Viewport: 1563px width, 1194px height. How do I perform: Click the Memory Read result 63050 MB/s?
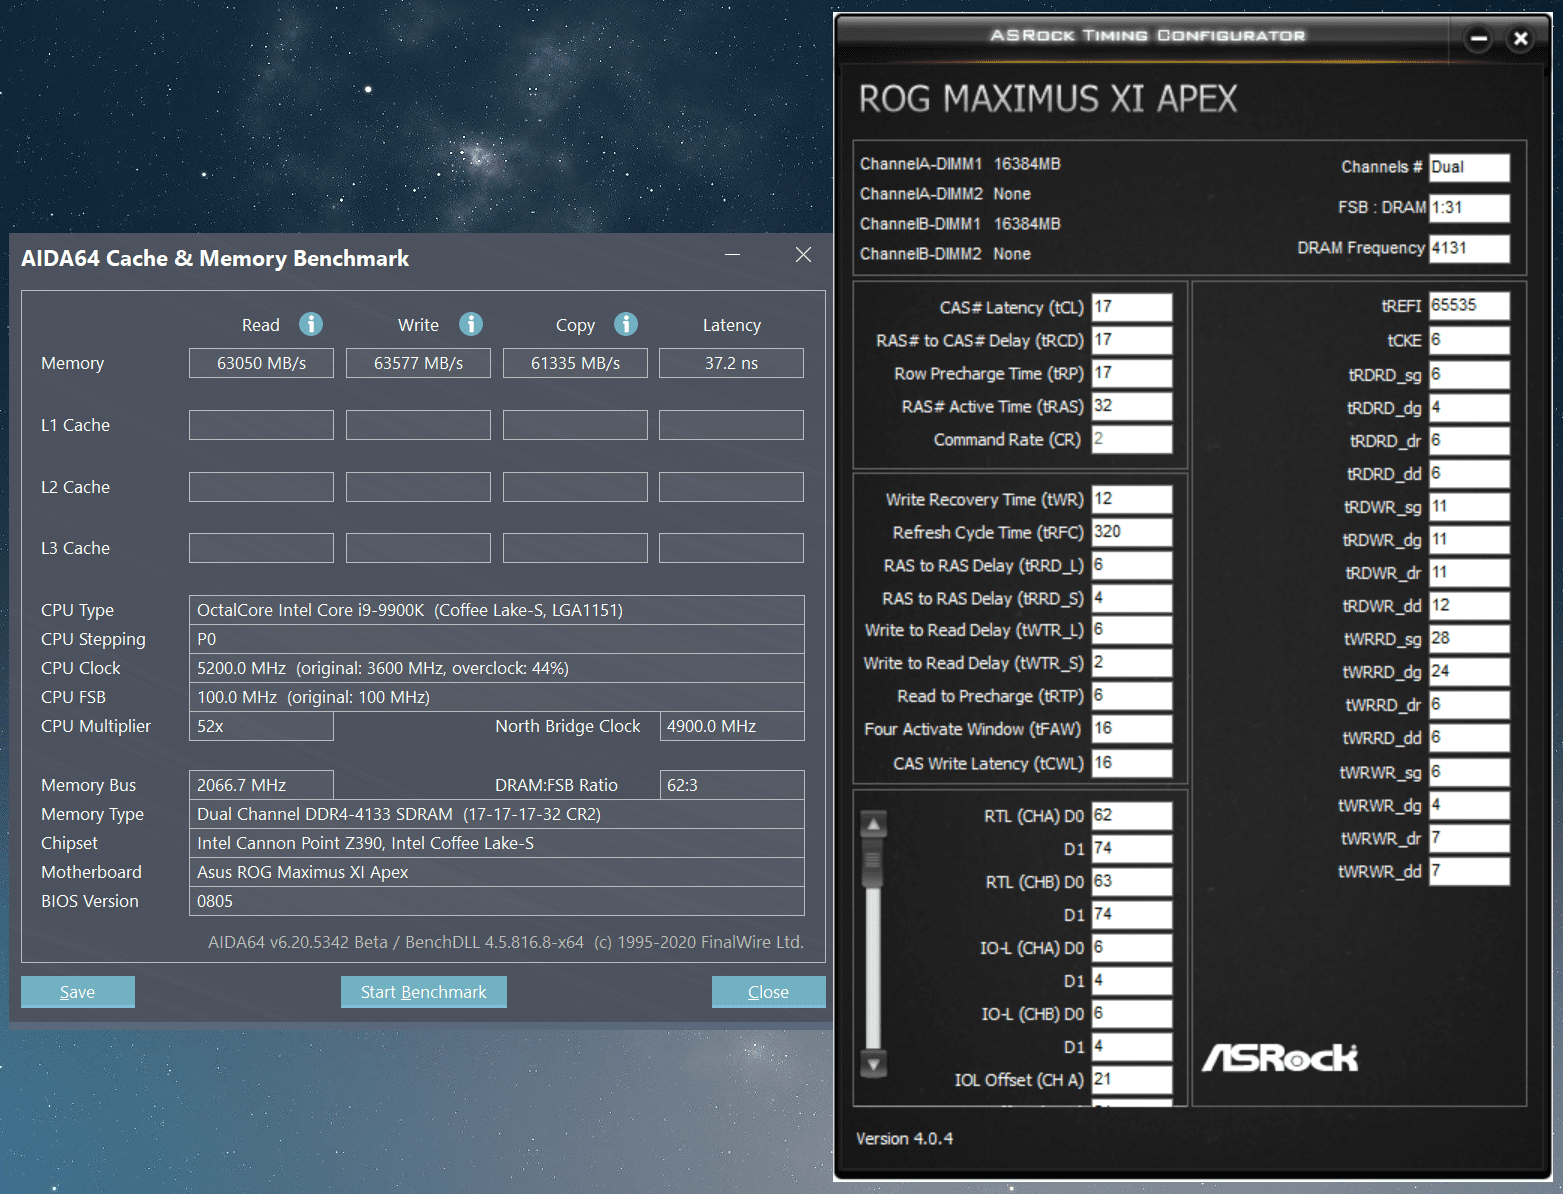(261, 363)
